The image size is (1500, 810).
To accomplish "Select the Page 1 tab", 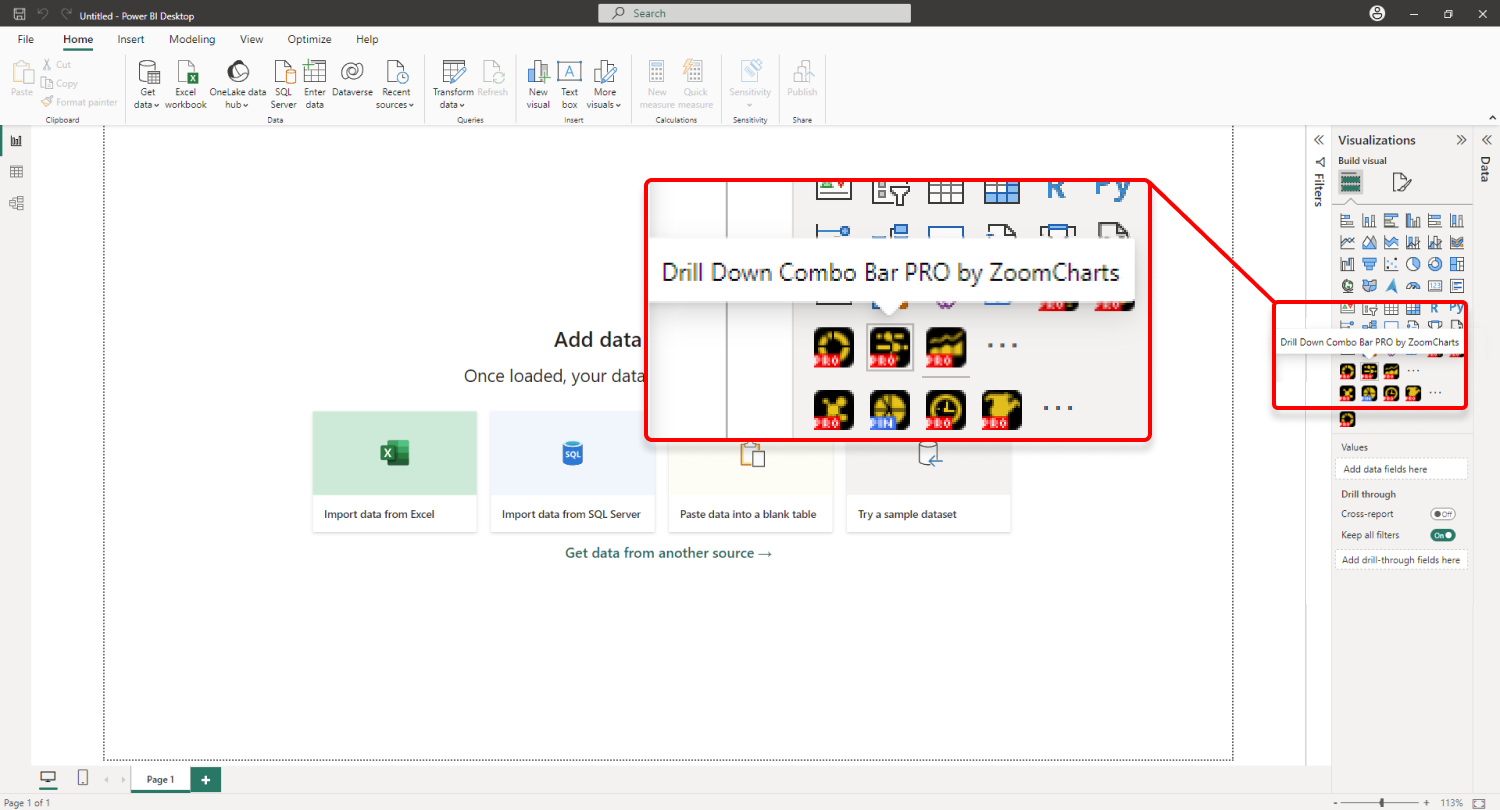I will (x=160, y=779).
